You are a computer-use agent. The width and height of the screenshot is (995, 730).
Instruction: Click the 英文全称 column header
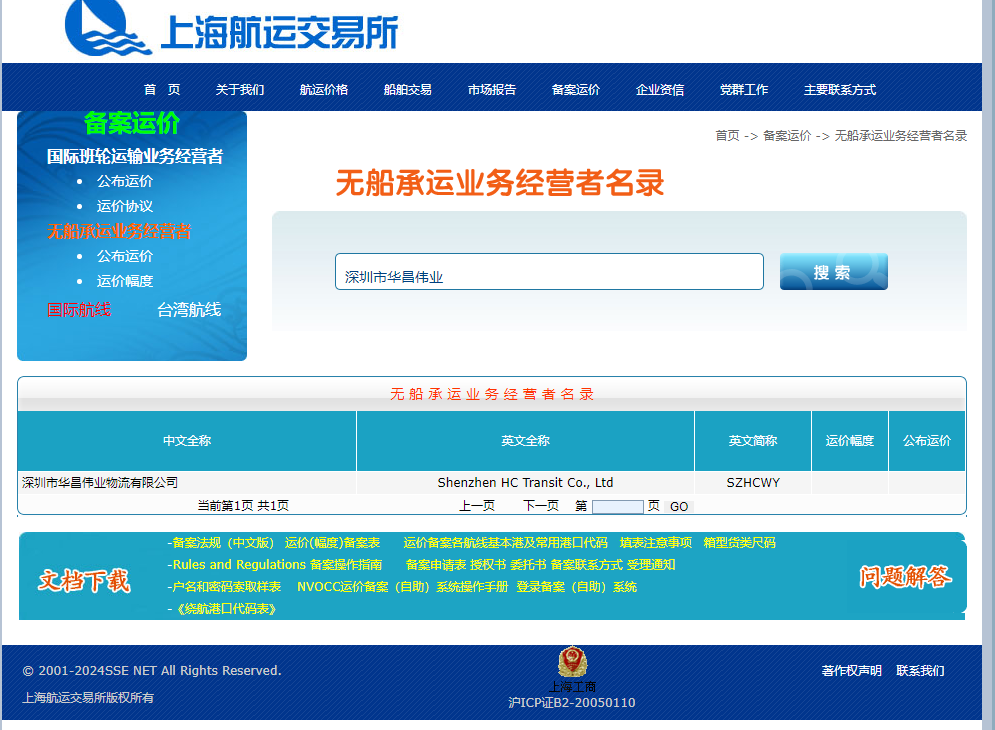pyautogui.click(x=525, y=441)
